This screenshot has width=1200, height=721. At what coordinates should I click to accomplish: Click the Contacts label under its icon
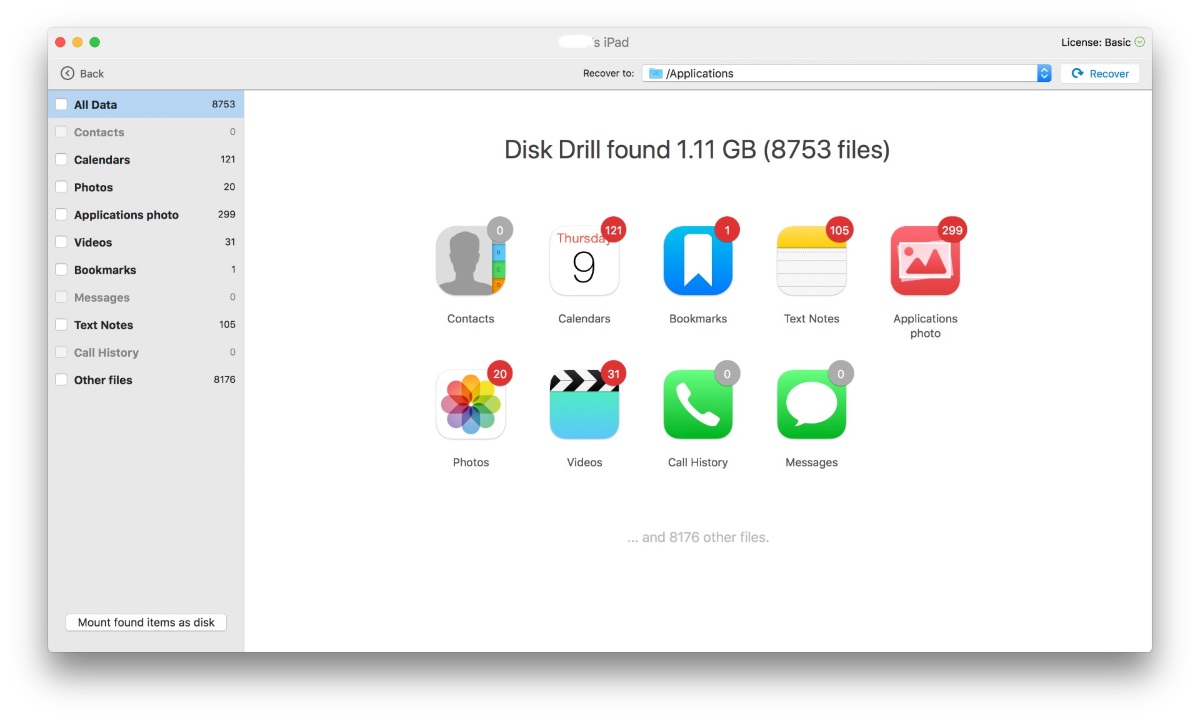[x=471, y=319]
